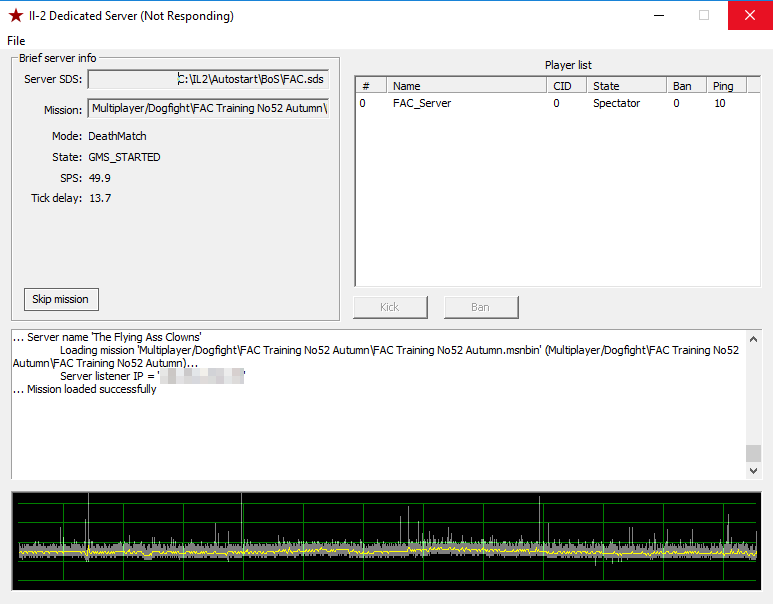The width and height of the screenshot is (773, 604).
Task: Minimize the Il-2 Dedicated Server window
Action: [x=659, y=15]
